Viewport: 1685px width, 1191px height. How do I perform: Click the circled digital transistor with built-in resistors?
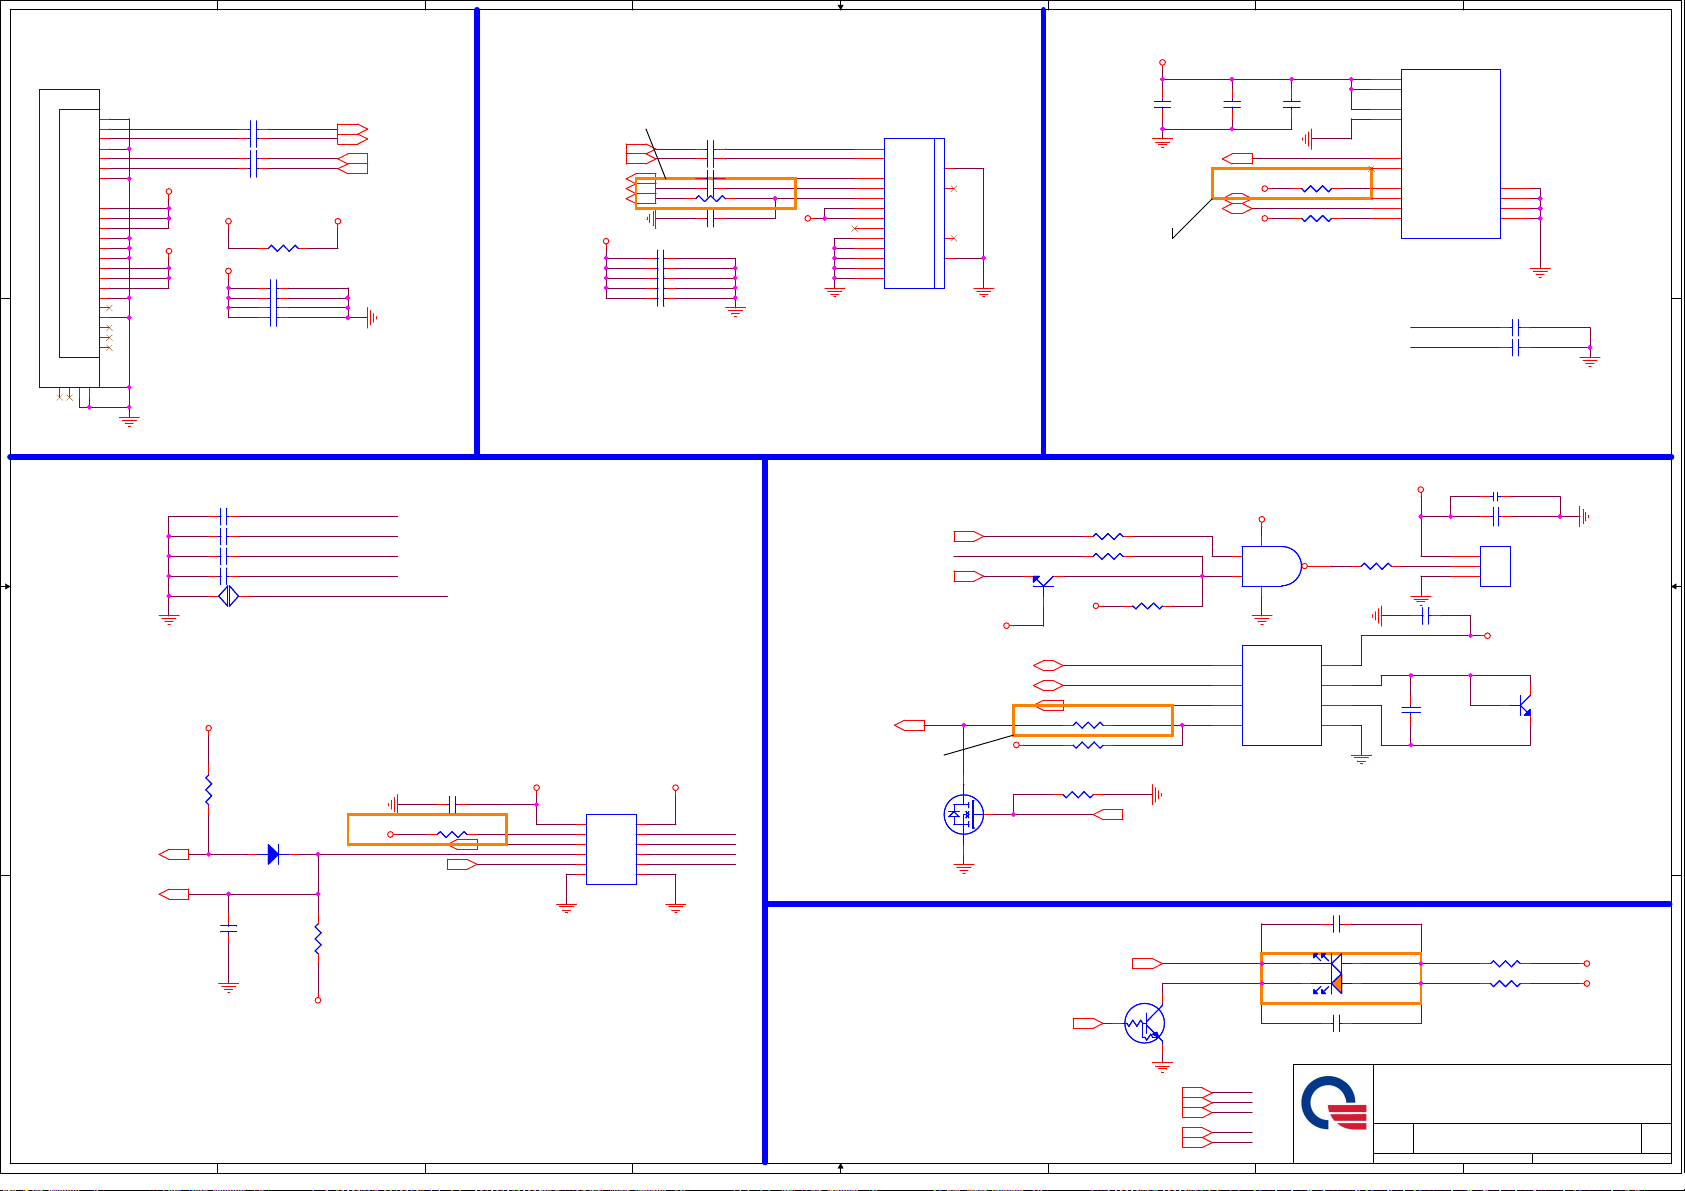click(1144, 1023)
